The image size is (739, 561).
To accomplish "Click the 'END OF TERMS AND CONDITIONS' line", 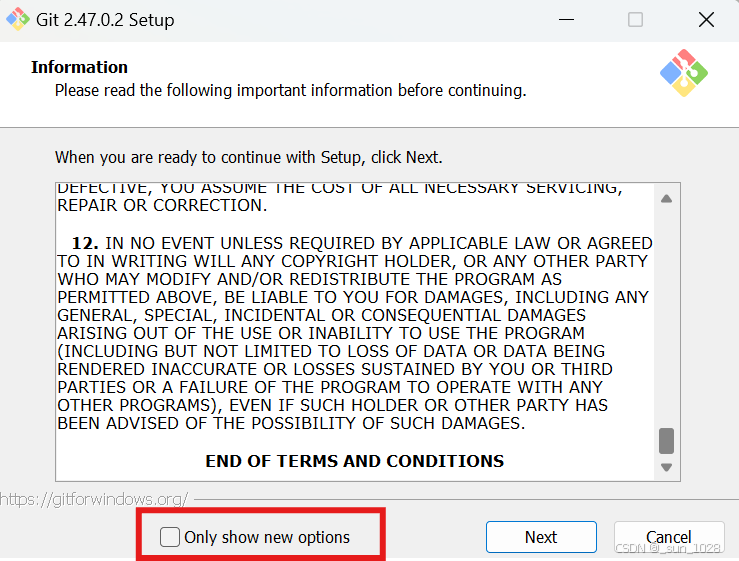I will 355,461.
